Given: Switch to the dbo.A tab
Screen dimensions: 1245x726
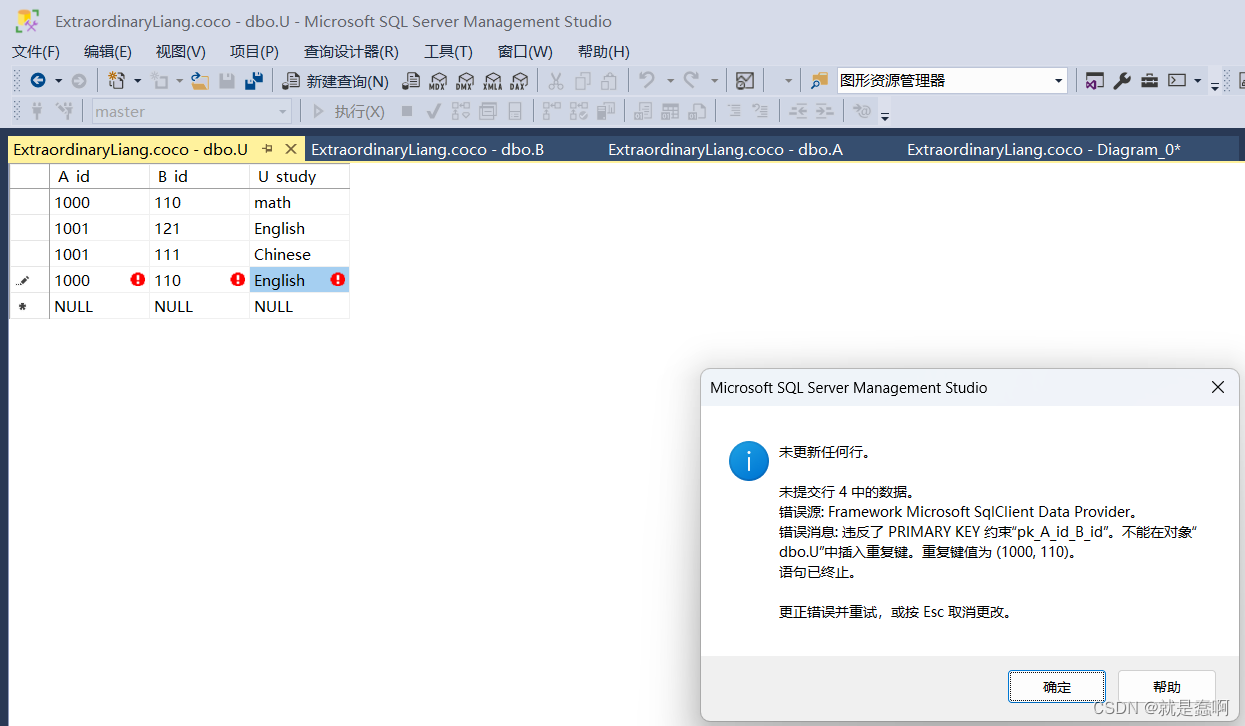Looking at the screenshot, I should pos(725,149).
